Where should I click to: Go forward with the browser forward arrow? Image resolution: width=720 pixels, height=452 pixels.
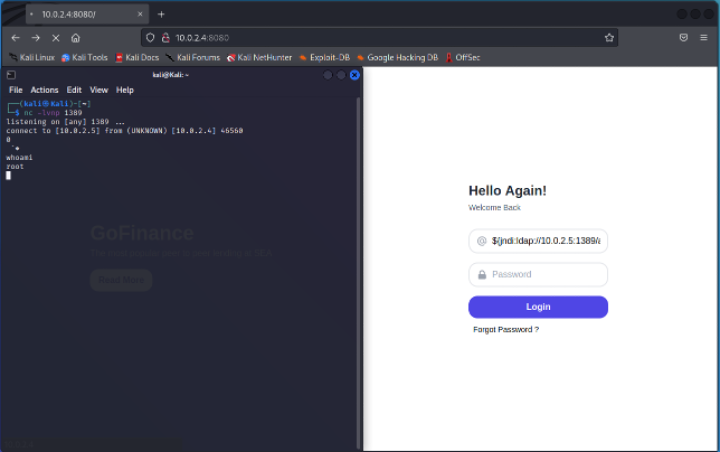35,38
